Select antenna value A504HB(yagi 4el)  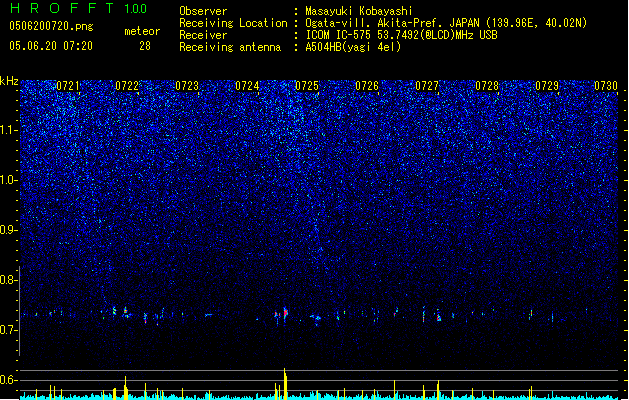pos(353,47)
